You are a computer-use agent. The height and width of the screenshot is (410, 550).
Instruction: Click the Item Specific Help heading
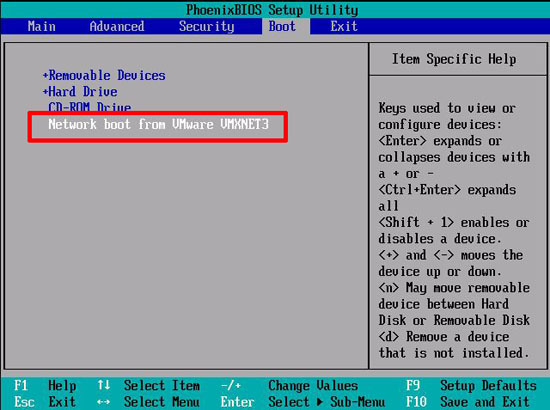click(x=454, y=59)
